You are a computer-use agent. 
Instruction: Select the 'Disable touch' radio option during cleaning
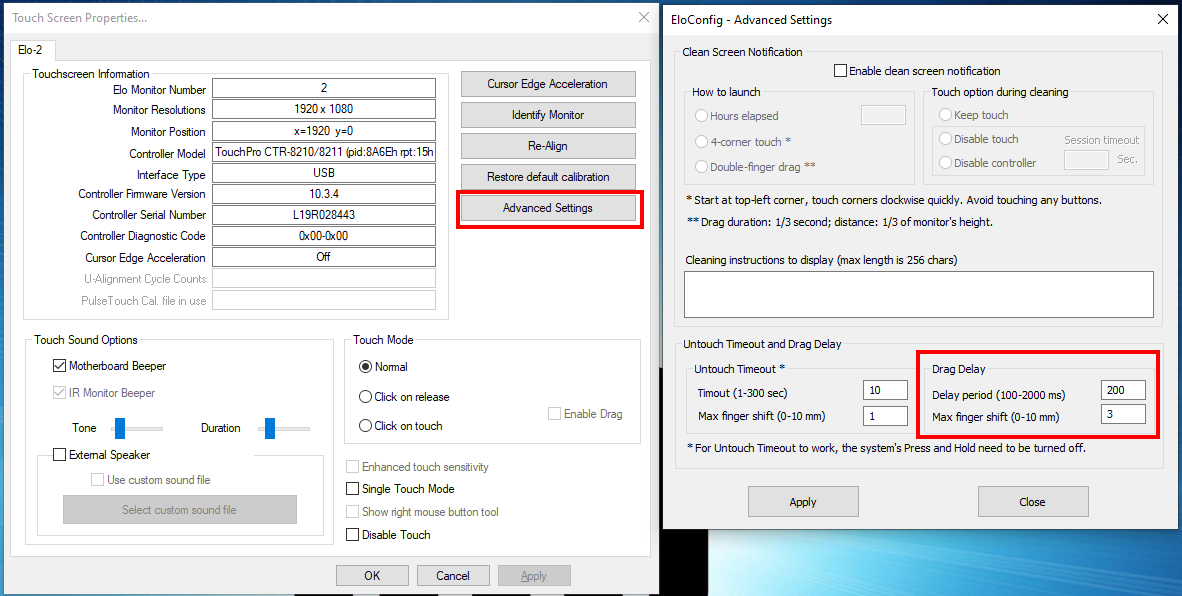[945, 139]
